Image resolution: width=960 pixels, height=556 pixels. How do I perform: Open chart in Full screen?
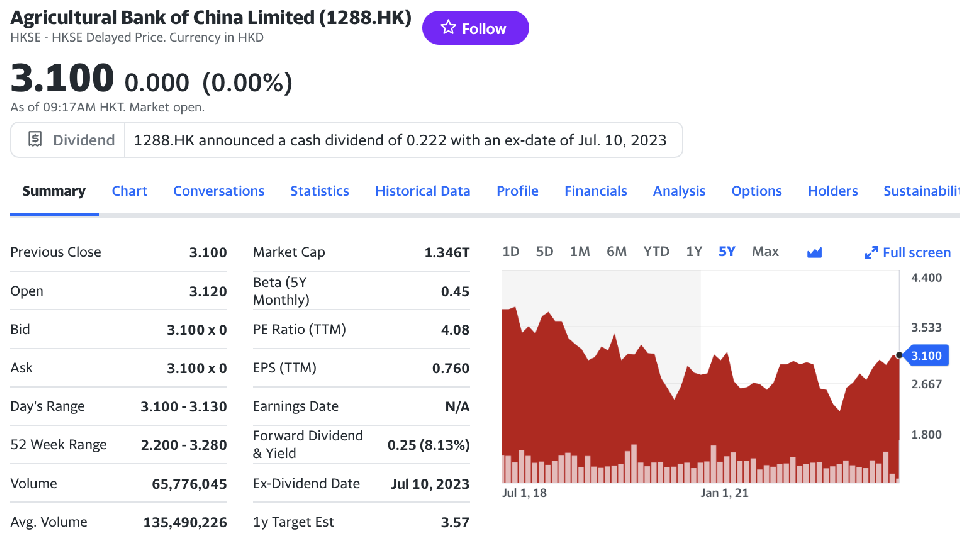pos(908,252)
